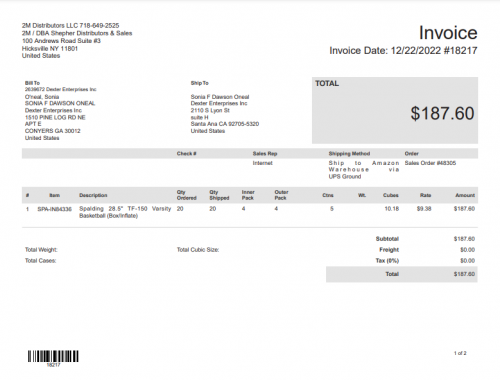Click Spalding 28.5" TF-150 Varsity Basketball description
This screenshot has width=500, height=380.
[125, 212]
